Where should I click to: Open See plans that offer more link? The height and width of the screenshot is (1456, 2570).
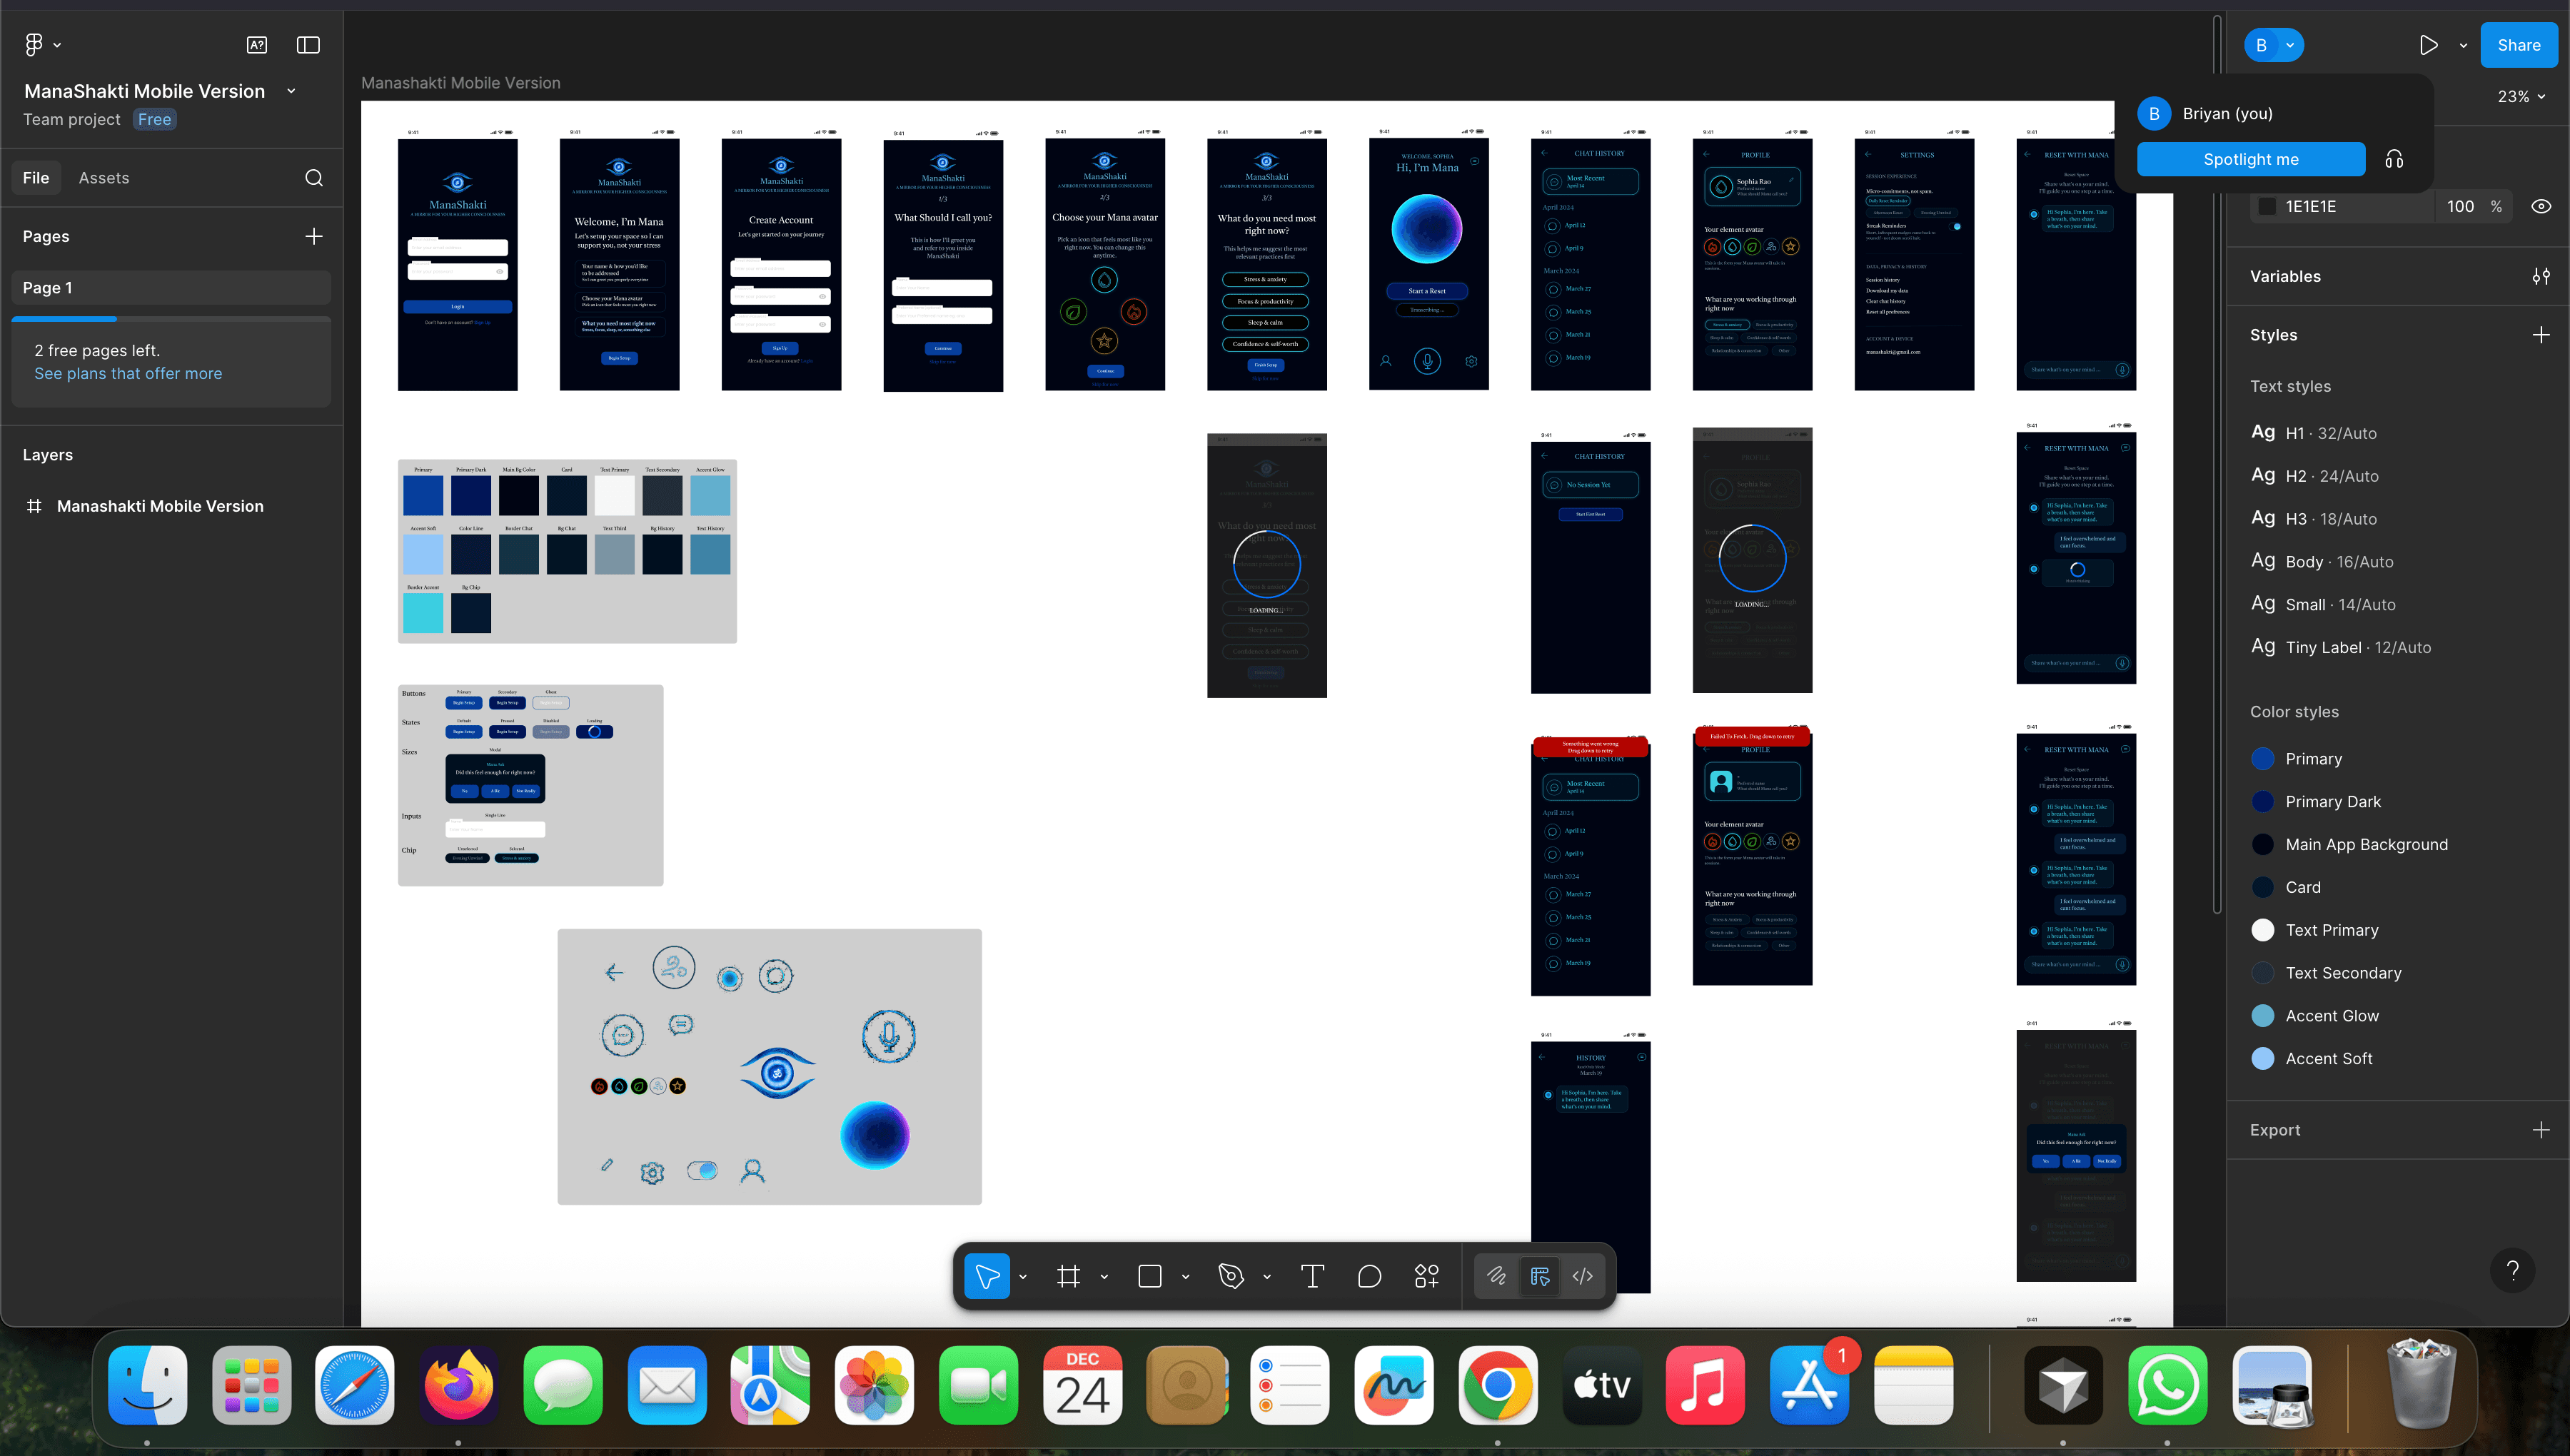[128, 373]
